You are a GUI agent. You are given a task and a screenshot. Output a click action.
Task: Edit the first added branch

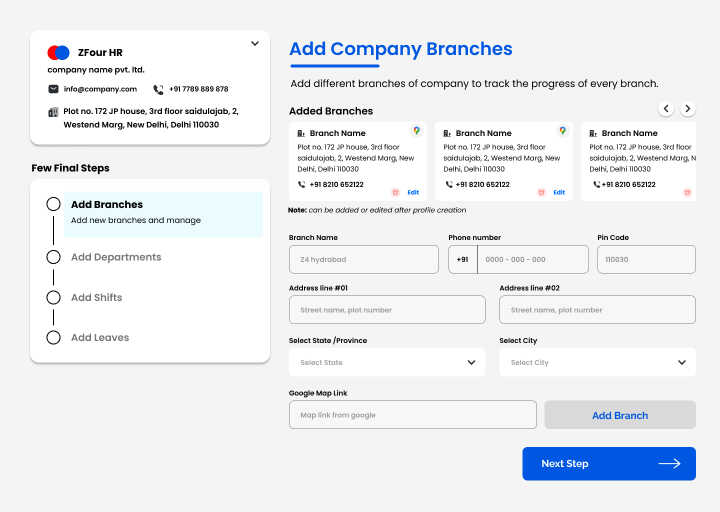[413, 192]
